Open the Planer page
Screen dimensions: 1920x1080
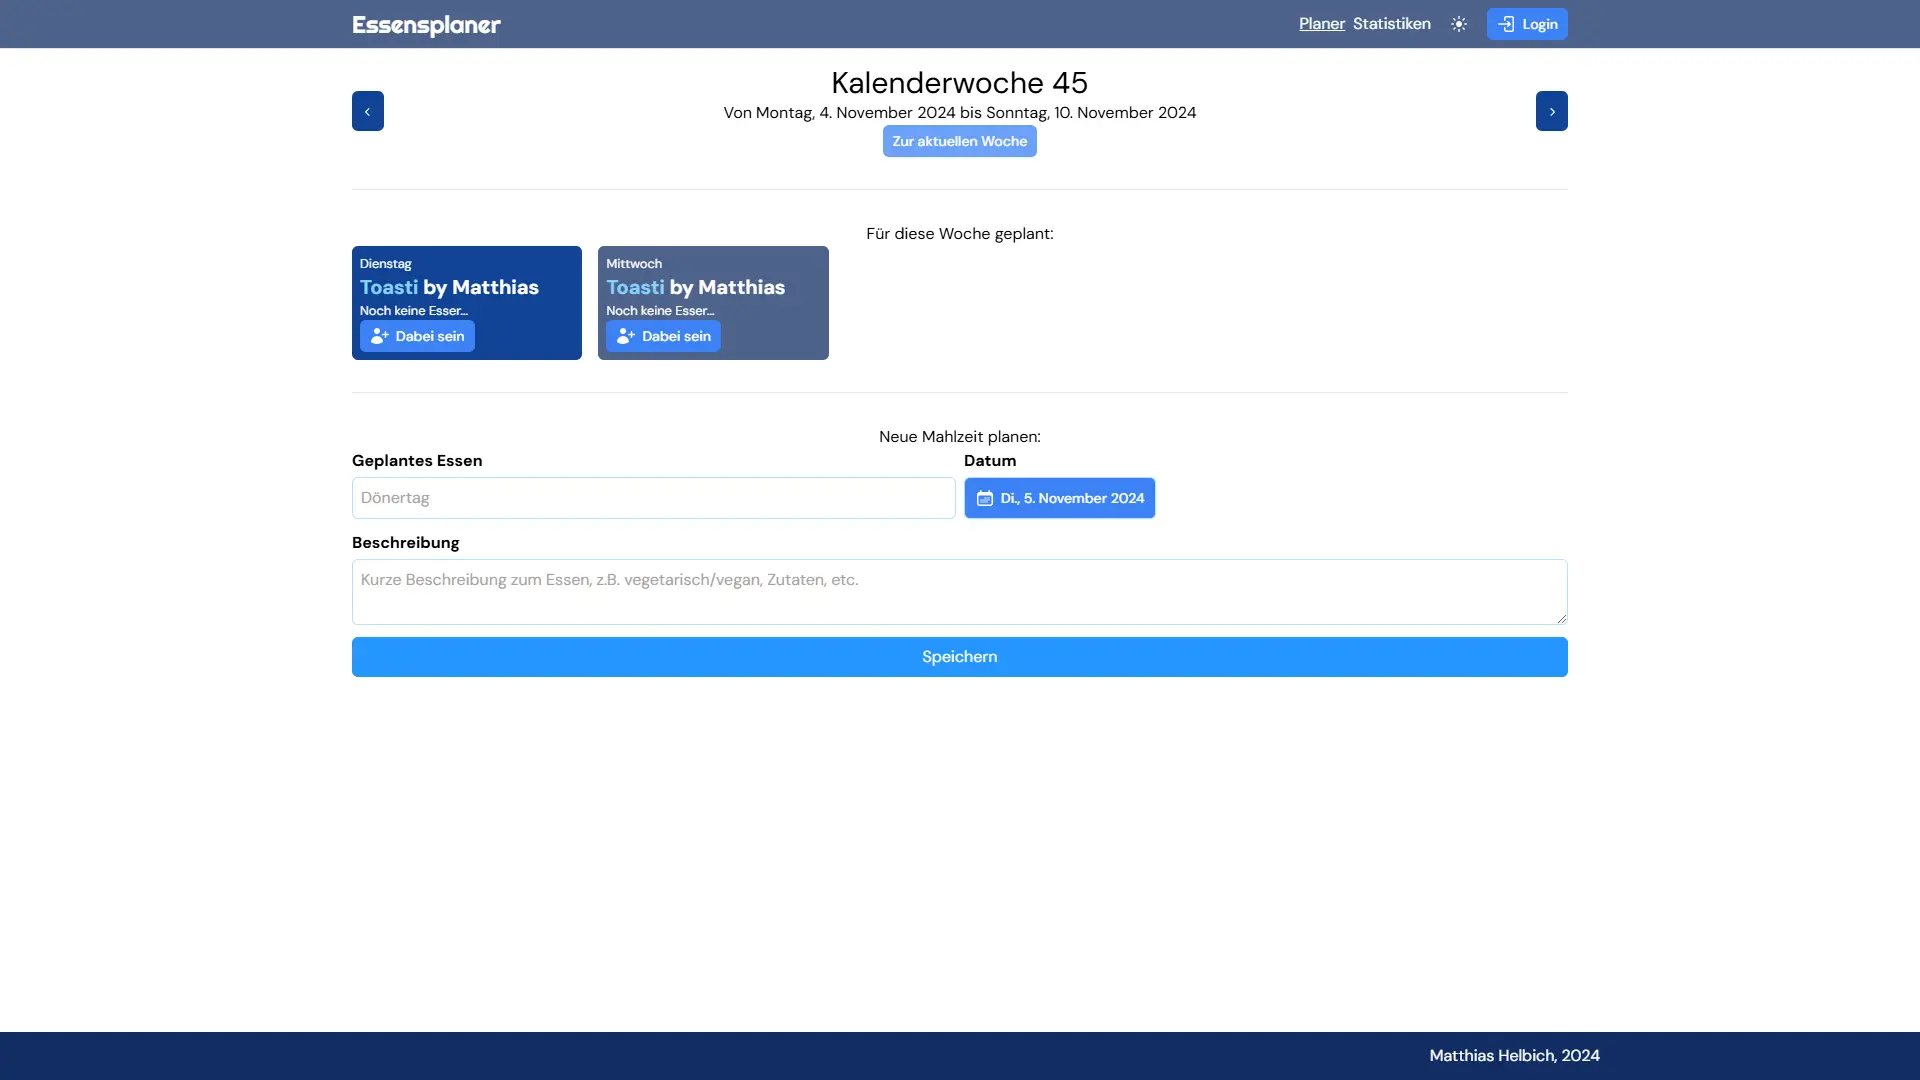[x=1321, y=24]
